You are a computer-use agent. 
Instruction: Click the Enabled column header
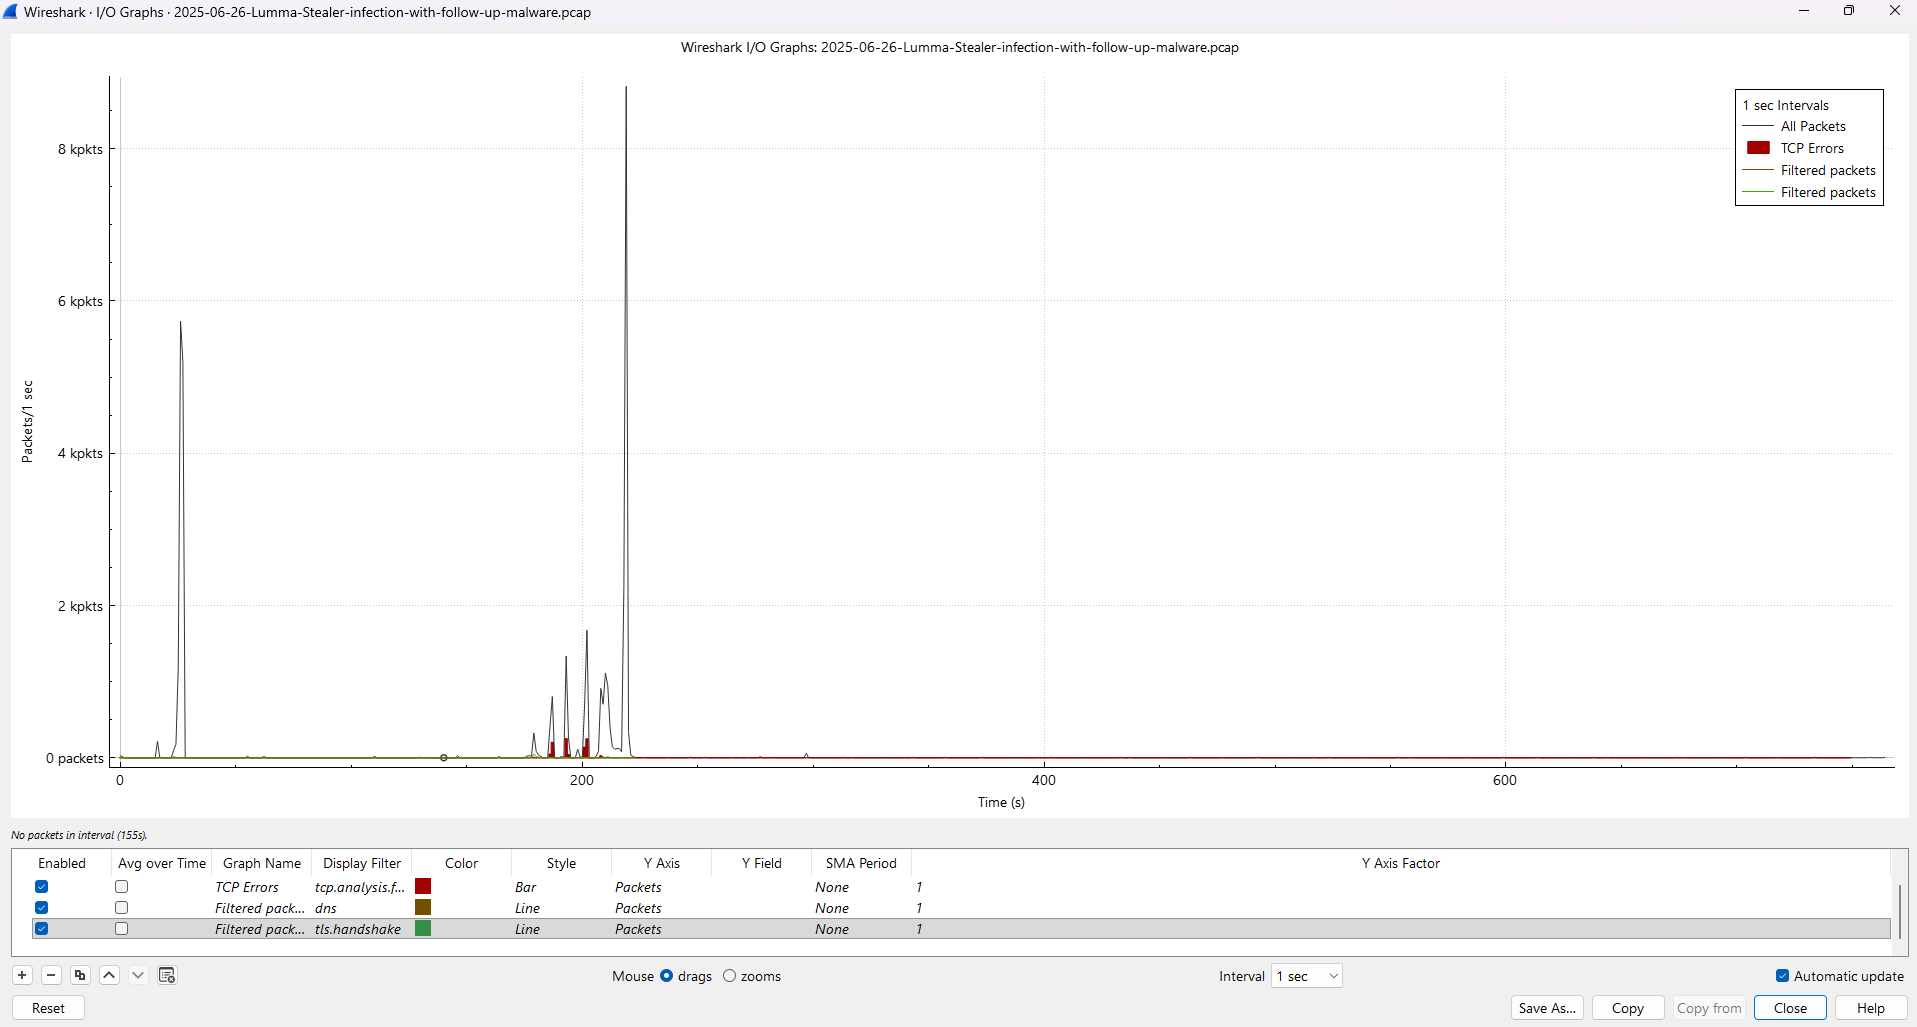click(x=62, y=863)
